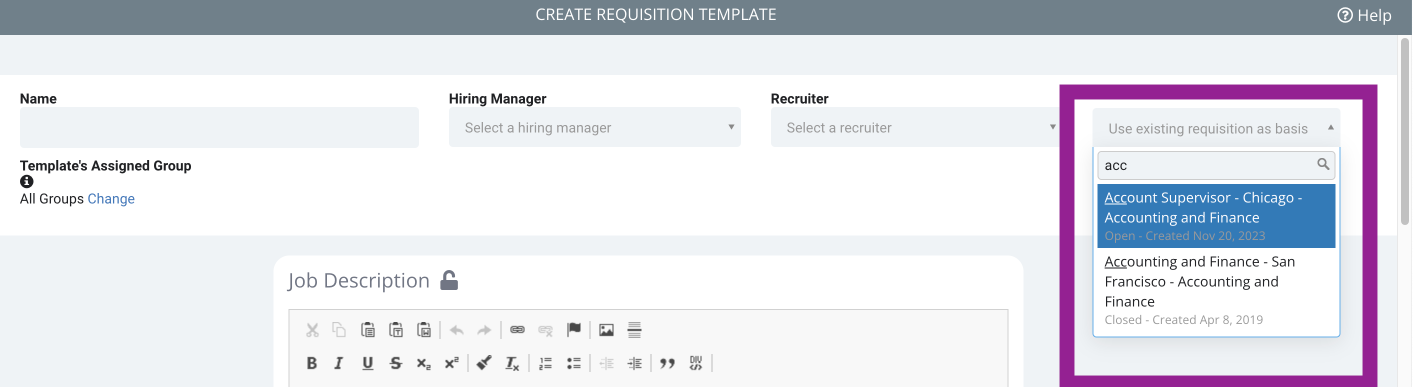The width and height of the screenshot is (1413, 387).
Task: Open the Recruiter dropdown
Action: [916, 127]
